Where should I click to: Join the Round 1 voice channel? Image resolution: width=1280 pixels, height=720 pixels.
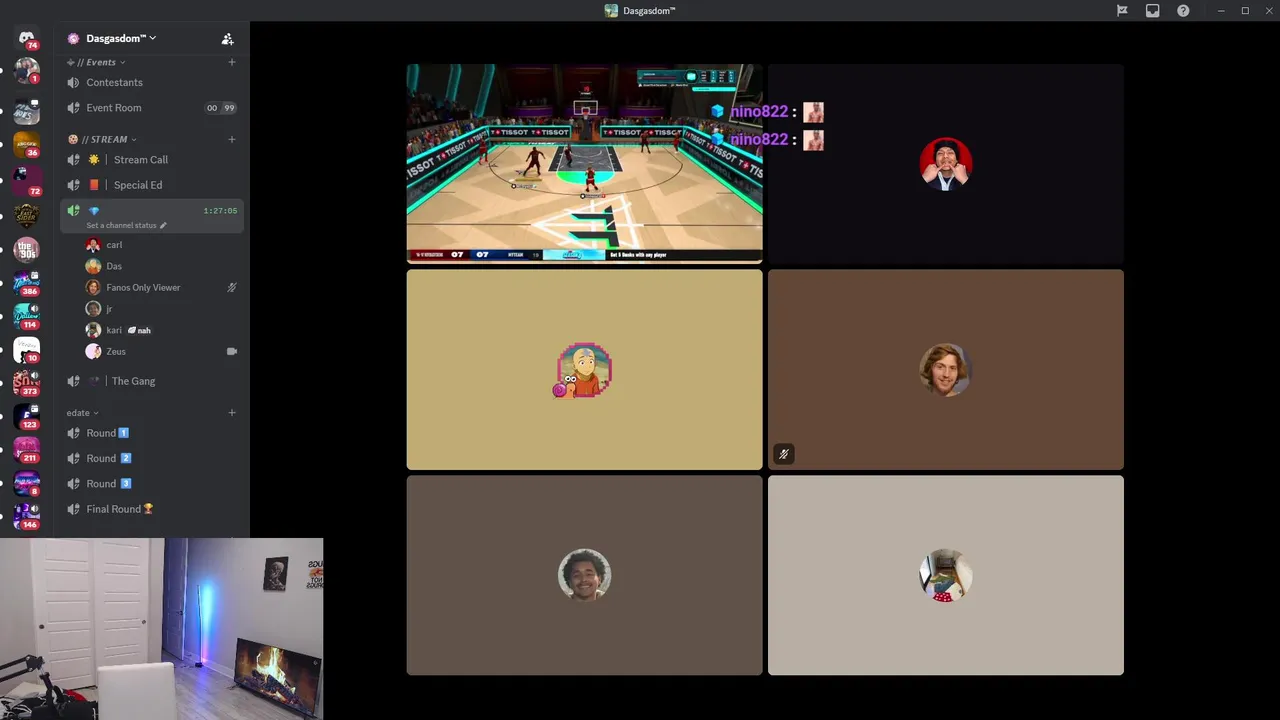152,433
